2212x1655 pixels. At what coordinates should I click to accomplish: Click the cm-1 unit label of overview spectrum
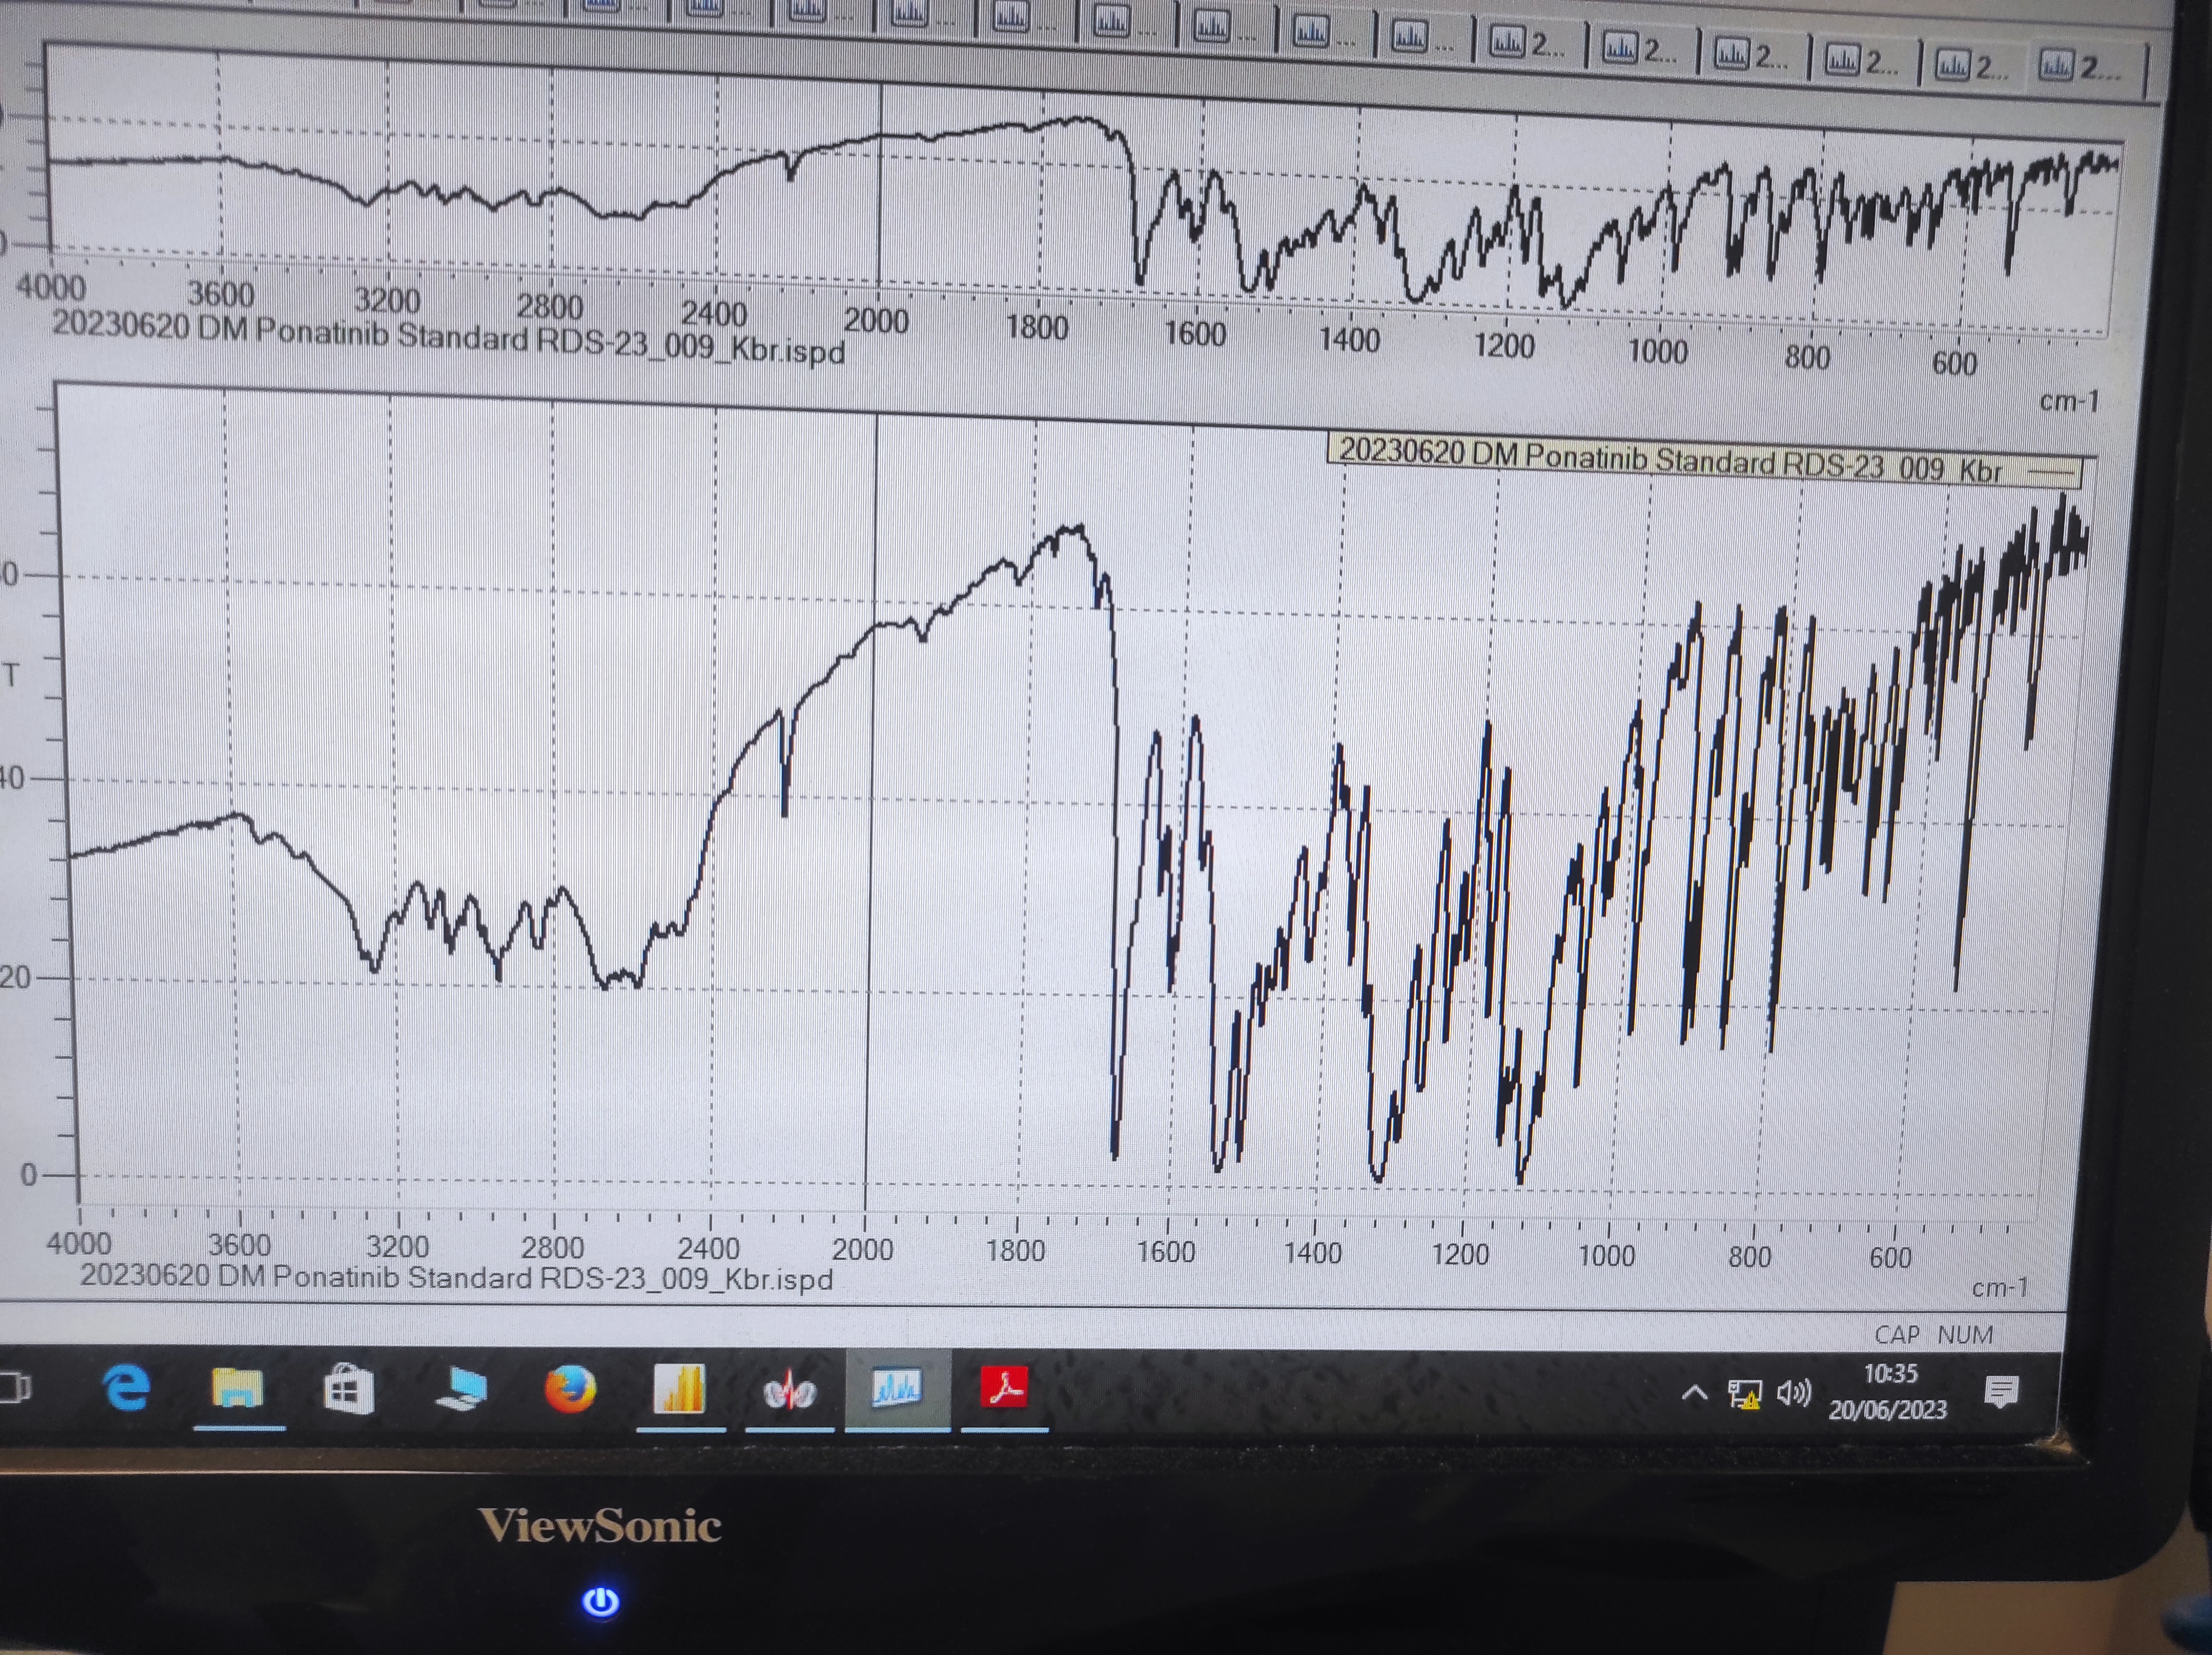tap(2069, 401)
